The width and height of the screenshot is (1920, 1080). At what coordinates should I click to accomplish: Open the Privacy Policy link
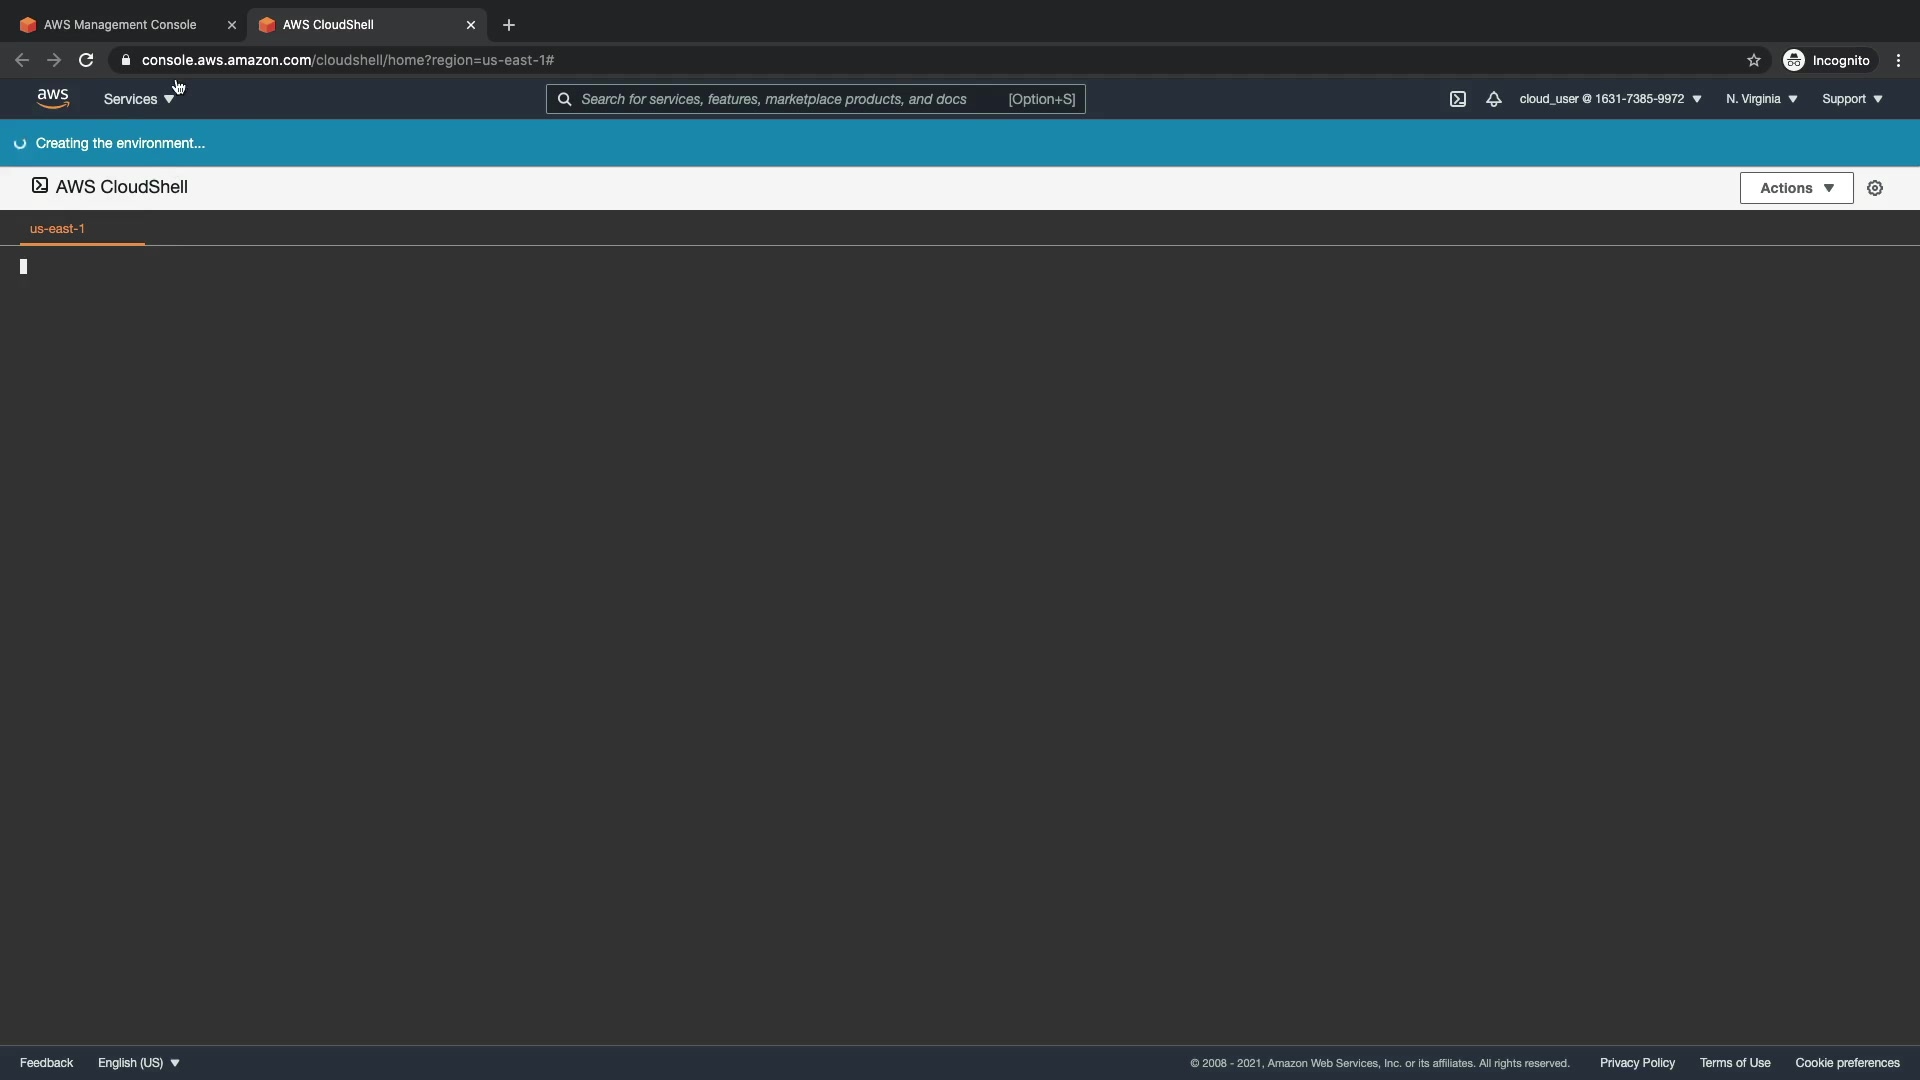[1637, 1063]
